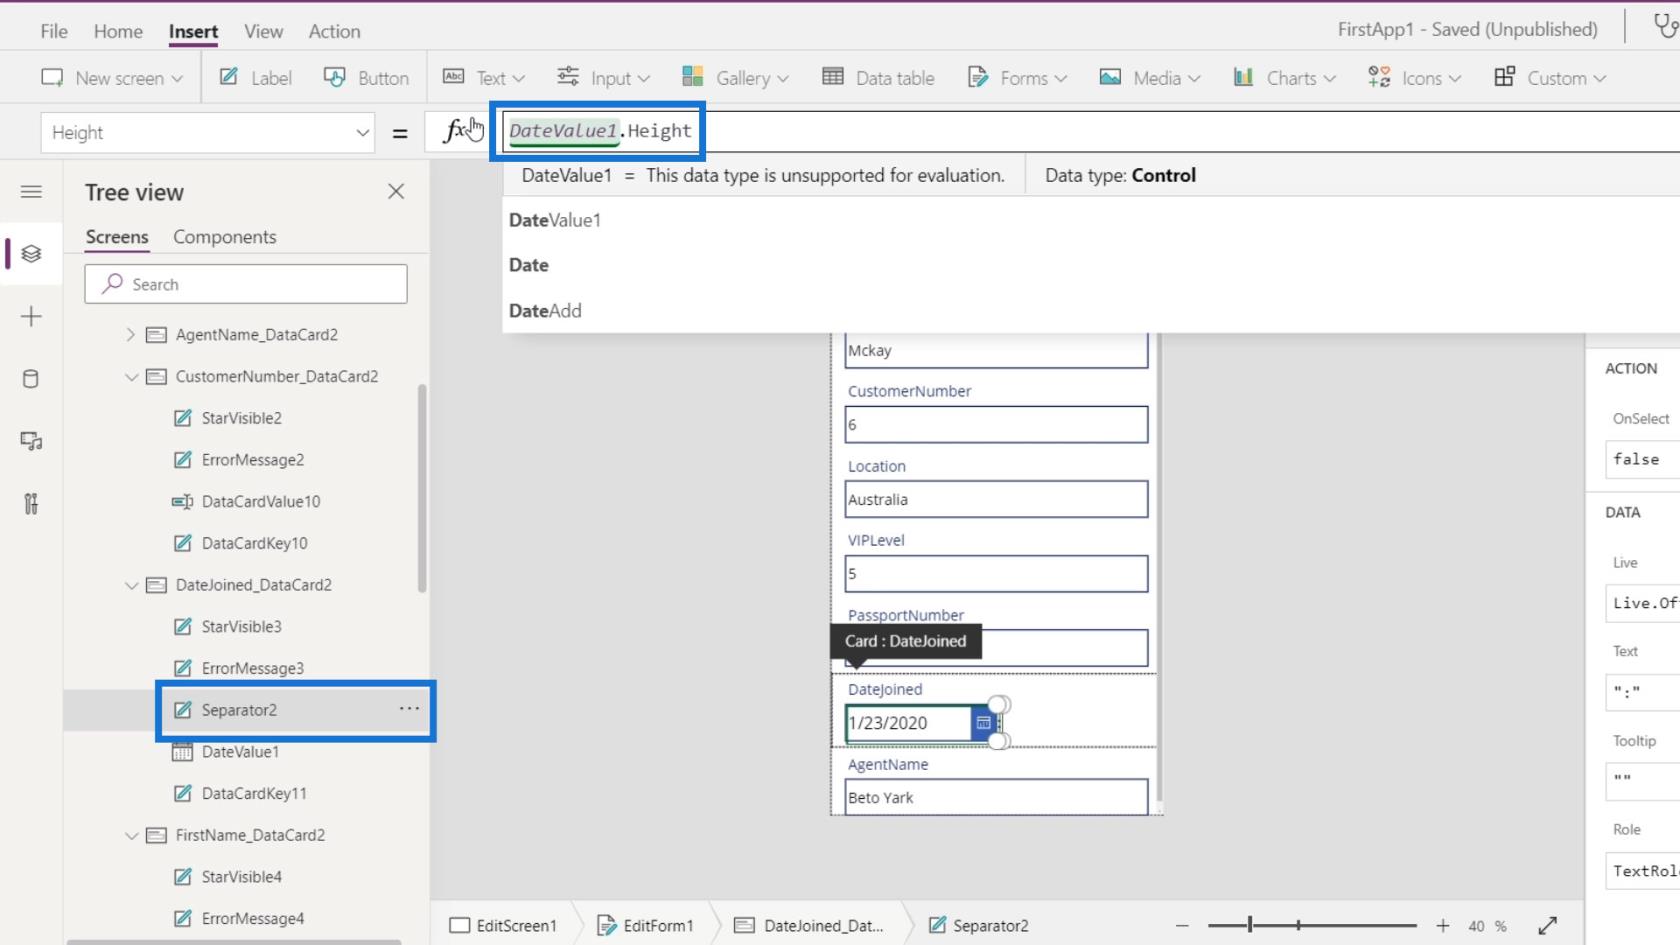Select DataCardKey11 in tree

254,793
